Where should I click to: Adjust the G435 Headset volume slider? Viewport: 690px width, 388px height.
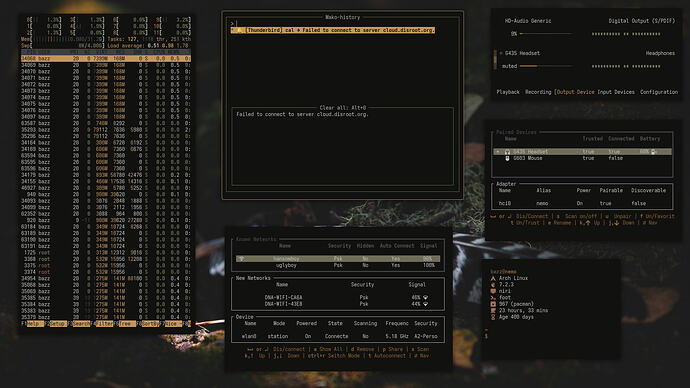(x=546, y=66)
